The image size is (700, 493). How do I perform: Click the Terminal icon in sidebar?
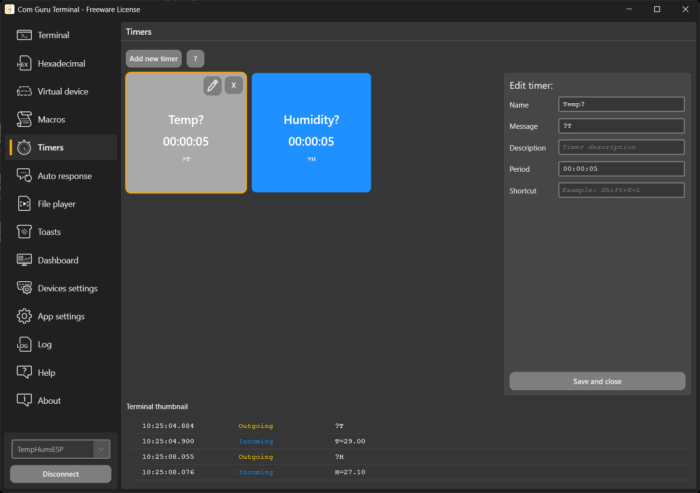[x=24, y=35]
